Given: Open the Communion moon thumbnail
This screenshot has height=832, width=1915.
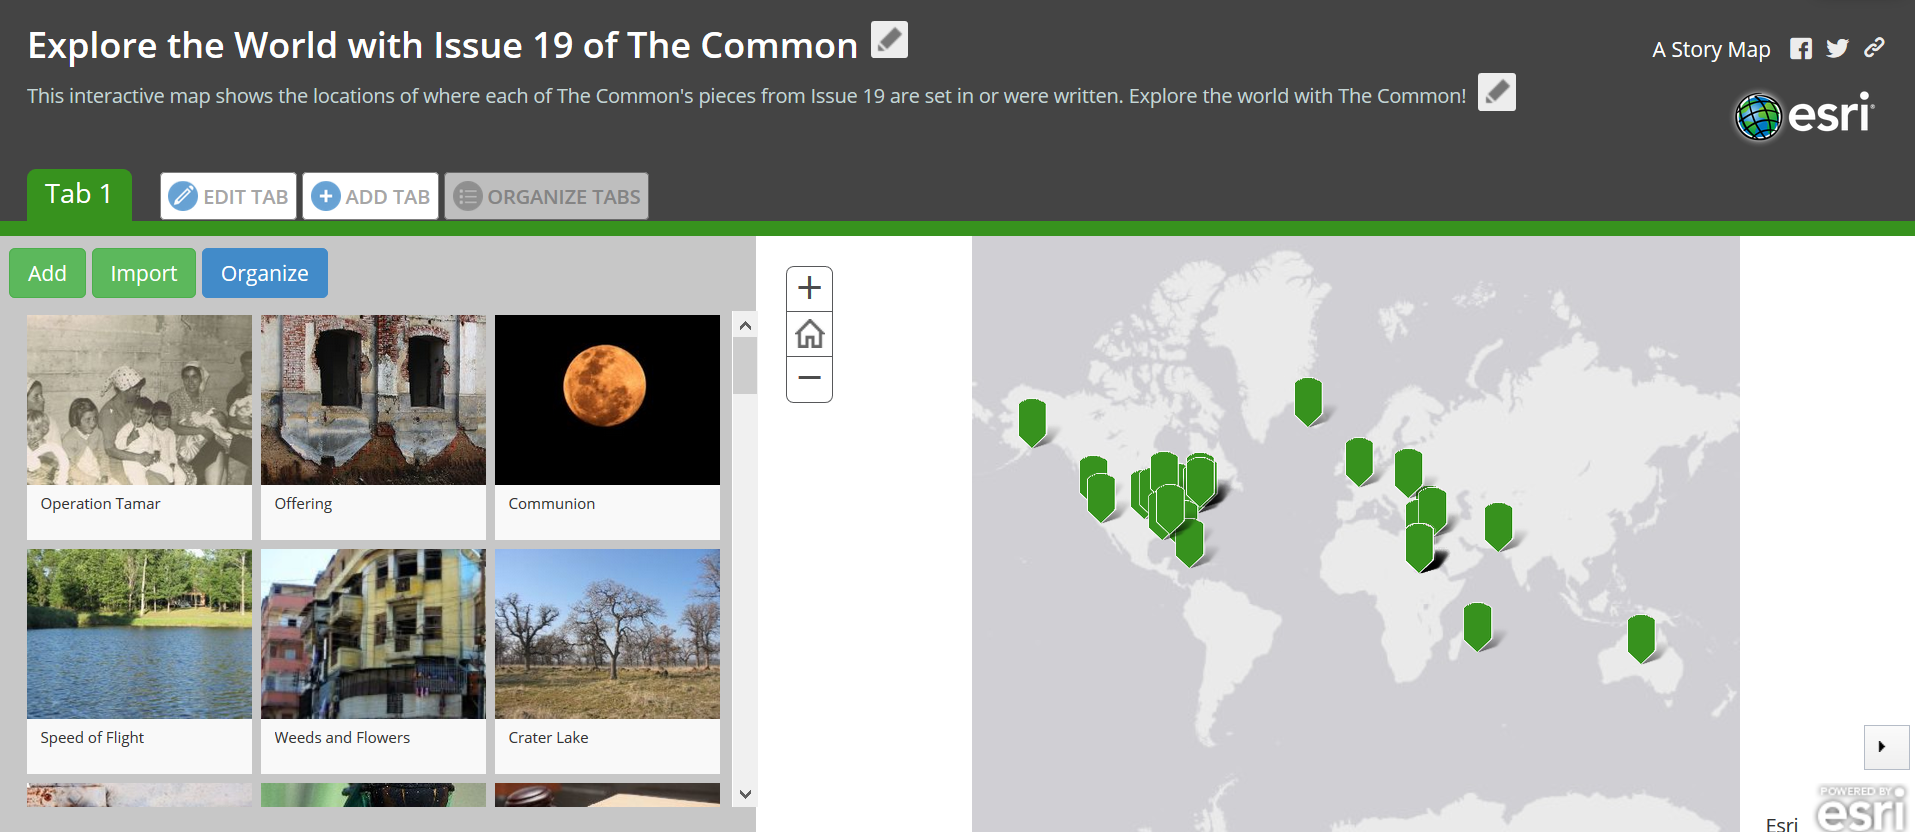Looking at the screenshot, I should pos(607,400).
